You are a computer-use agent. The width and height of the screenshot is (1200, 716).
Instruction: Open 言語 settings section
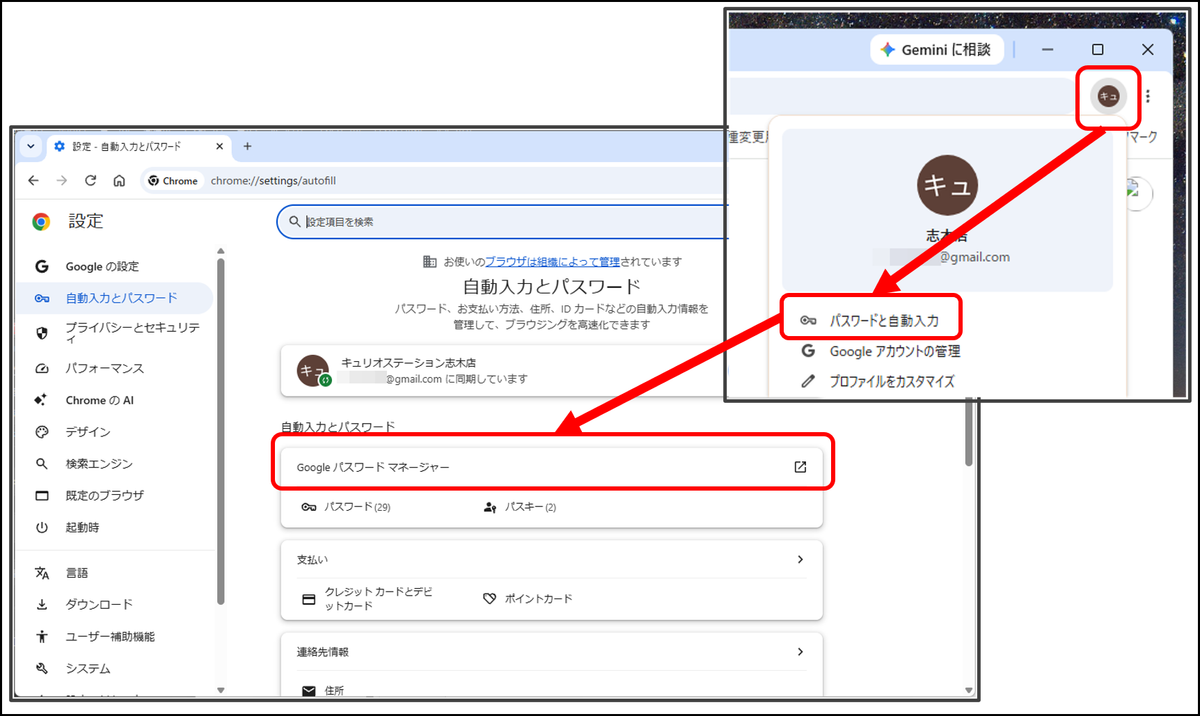point(77,573)
